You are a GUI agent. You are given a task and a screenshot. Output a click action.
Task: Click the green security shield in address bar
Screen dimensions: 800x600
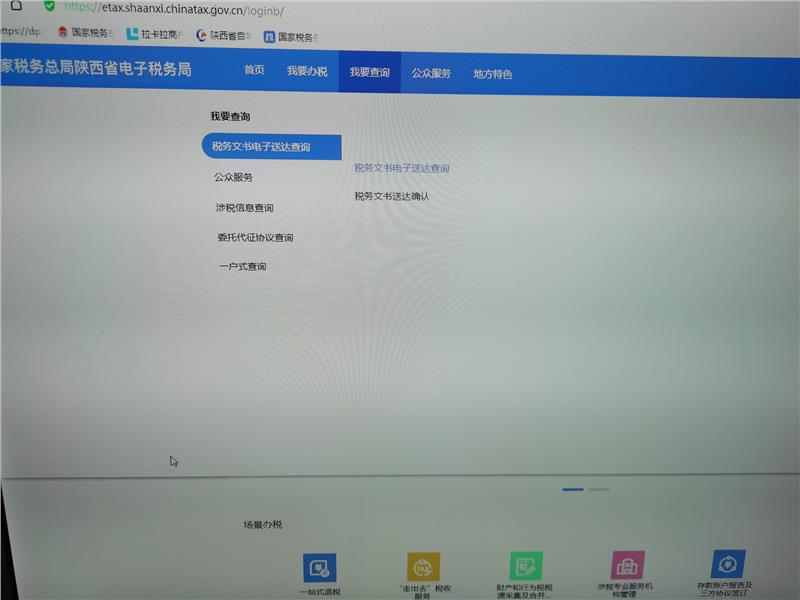point(49,5)
